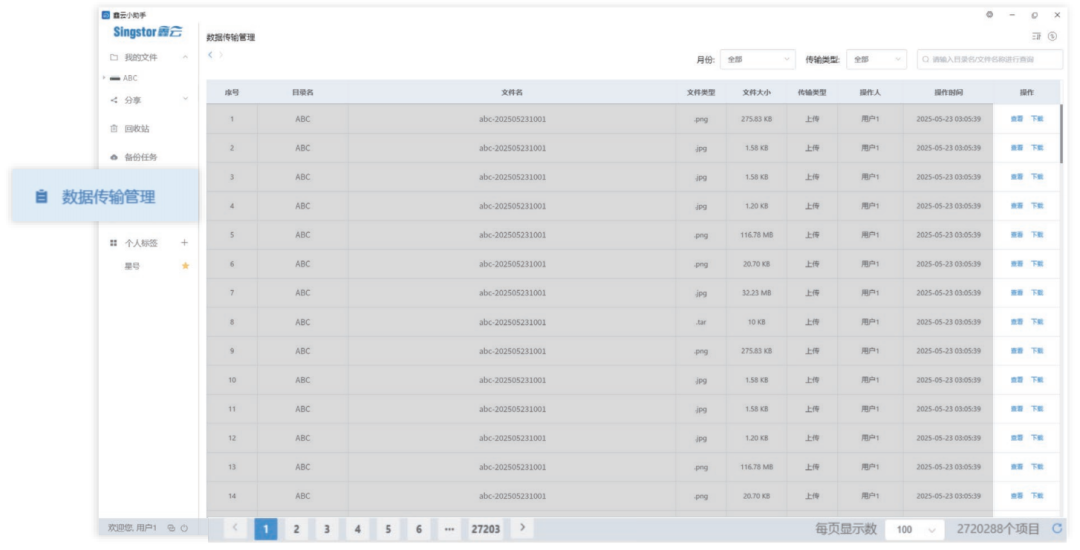Go forward with the grey right arrow
The image size is (1080, 550).
click(221, 55)
